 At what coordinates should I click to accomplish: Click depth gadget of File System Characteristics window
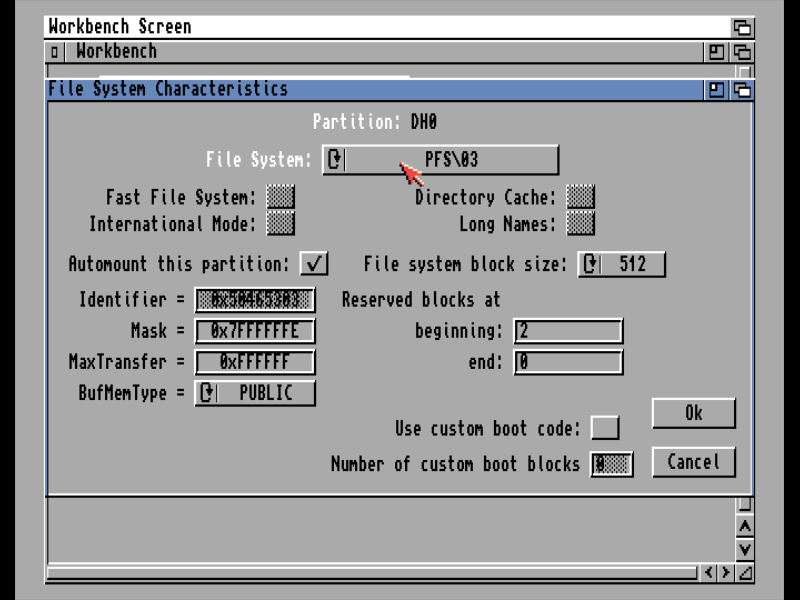[742, 89]
